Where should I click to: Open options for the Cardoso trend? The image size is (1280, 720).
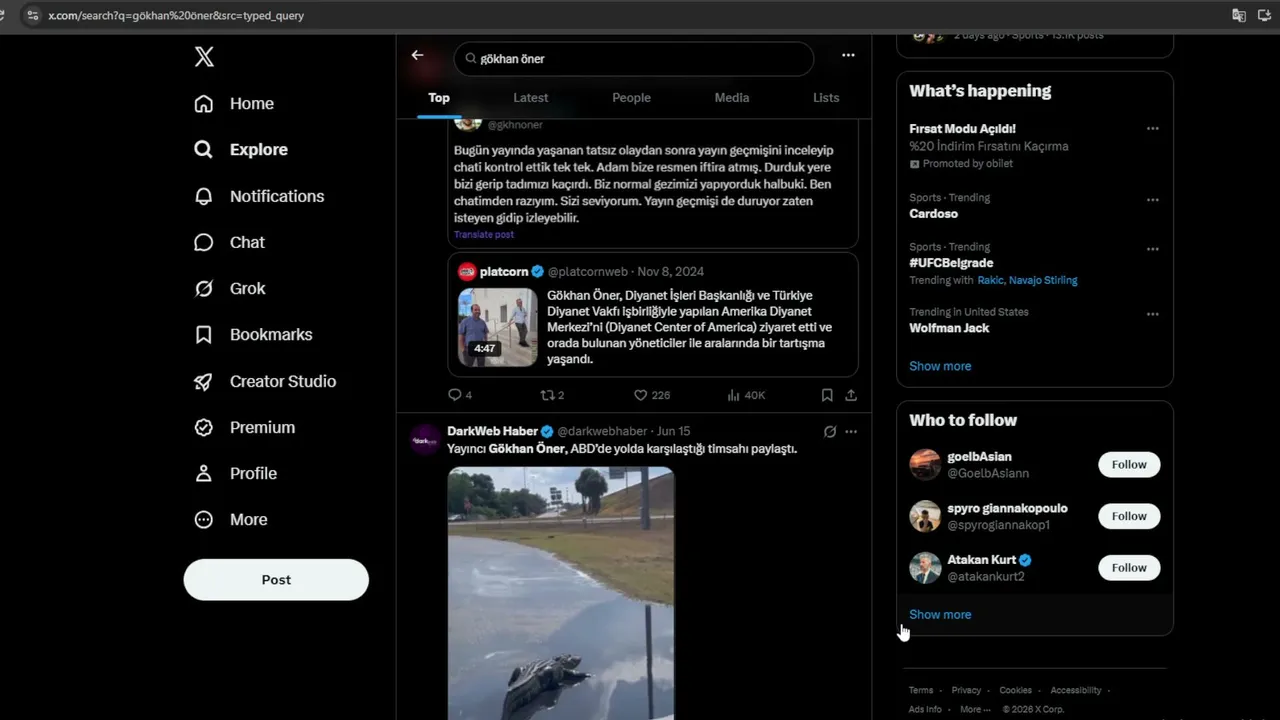[x=1153, y=200]
